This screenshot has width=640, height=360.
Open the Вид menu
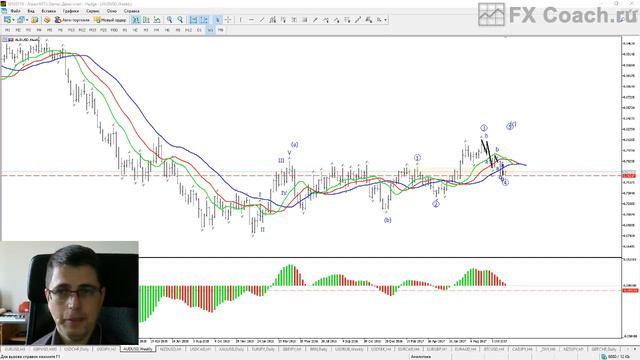[31, 11]
